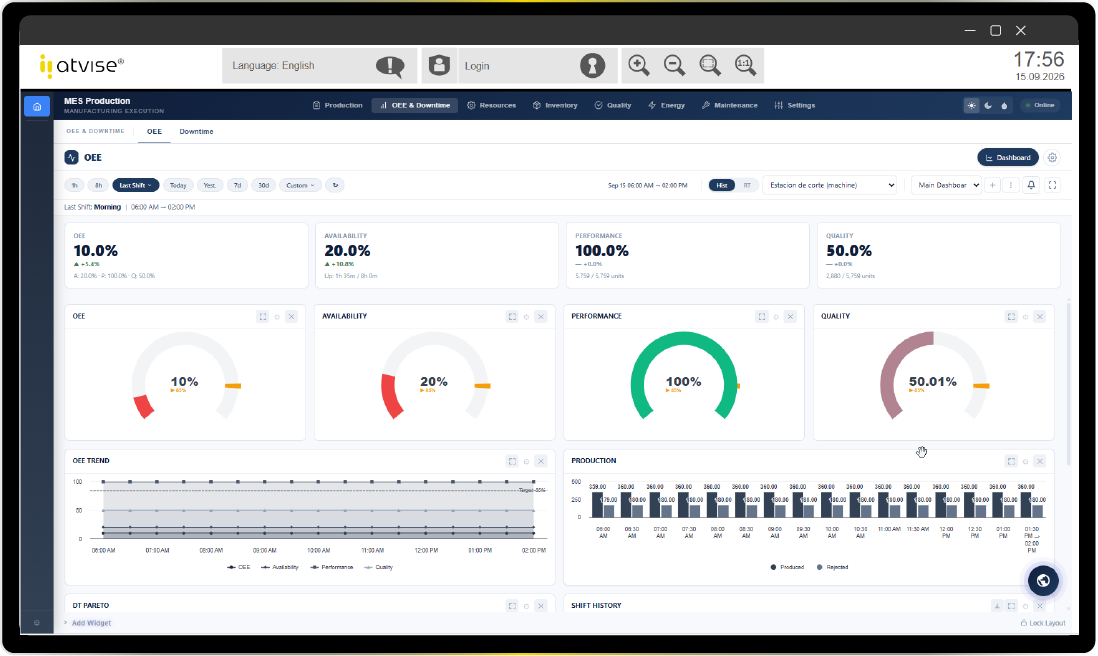Open the Settings menu
The height and width of the screenshot is (656, 1098).
[x=795, y=106]
